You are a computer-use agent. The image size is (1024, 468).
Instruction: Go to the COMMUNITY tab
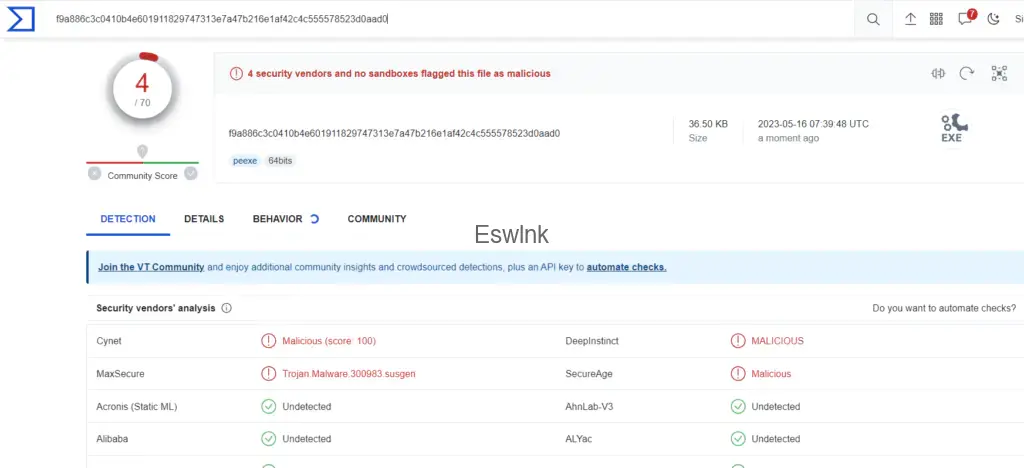[x=377, y=219]
